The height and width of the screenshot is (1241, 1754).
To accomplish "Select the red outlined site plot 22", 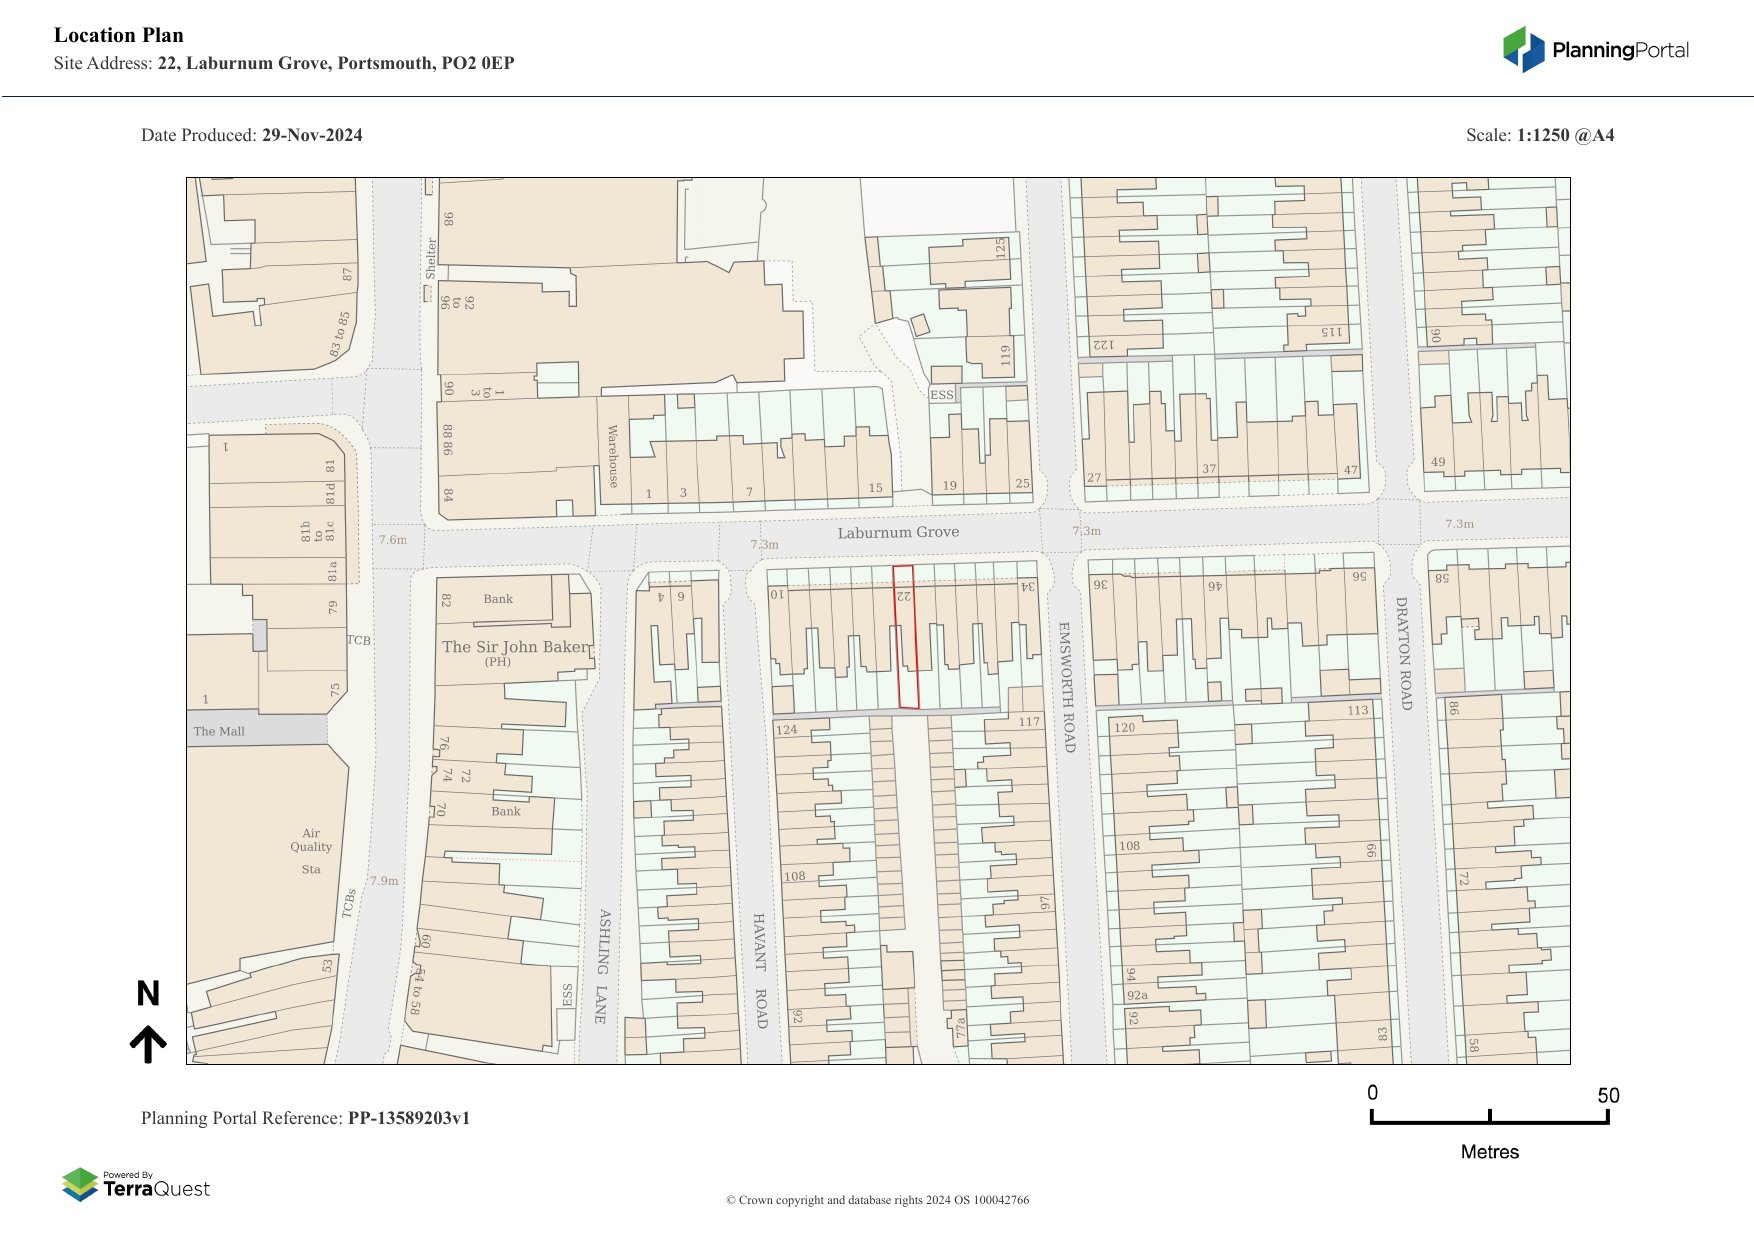I will 905,640.
